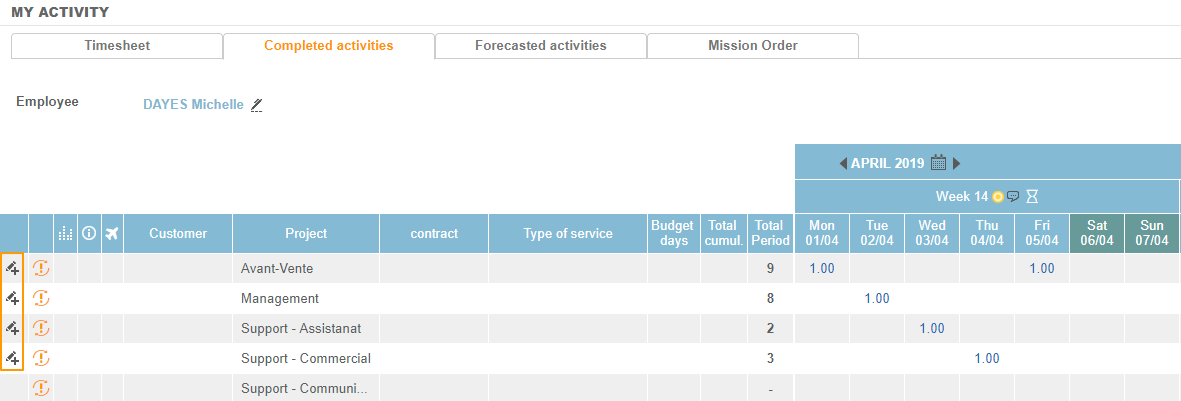Click the add-entry icon on the Management row

(x=13, y=298)
